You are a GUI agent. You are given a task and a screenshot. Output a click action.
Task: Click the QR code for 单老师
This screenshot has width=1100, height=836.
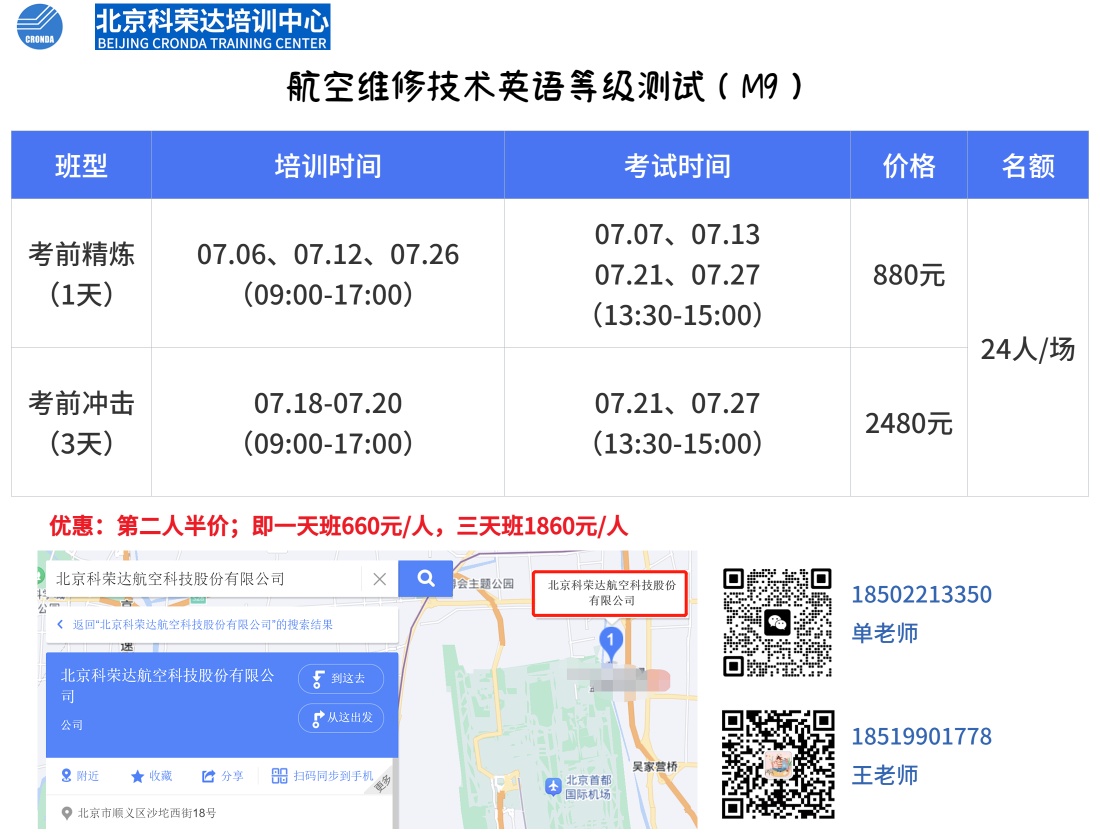(x=777, y=622)
